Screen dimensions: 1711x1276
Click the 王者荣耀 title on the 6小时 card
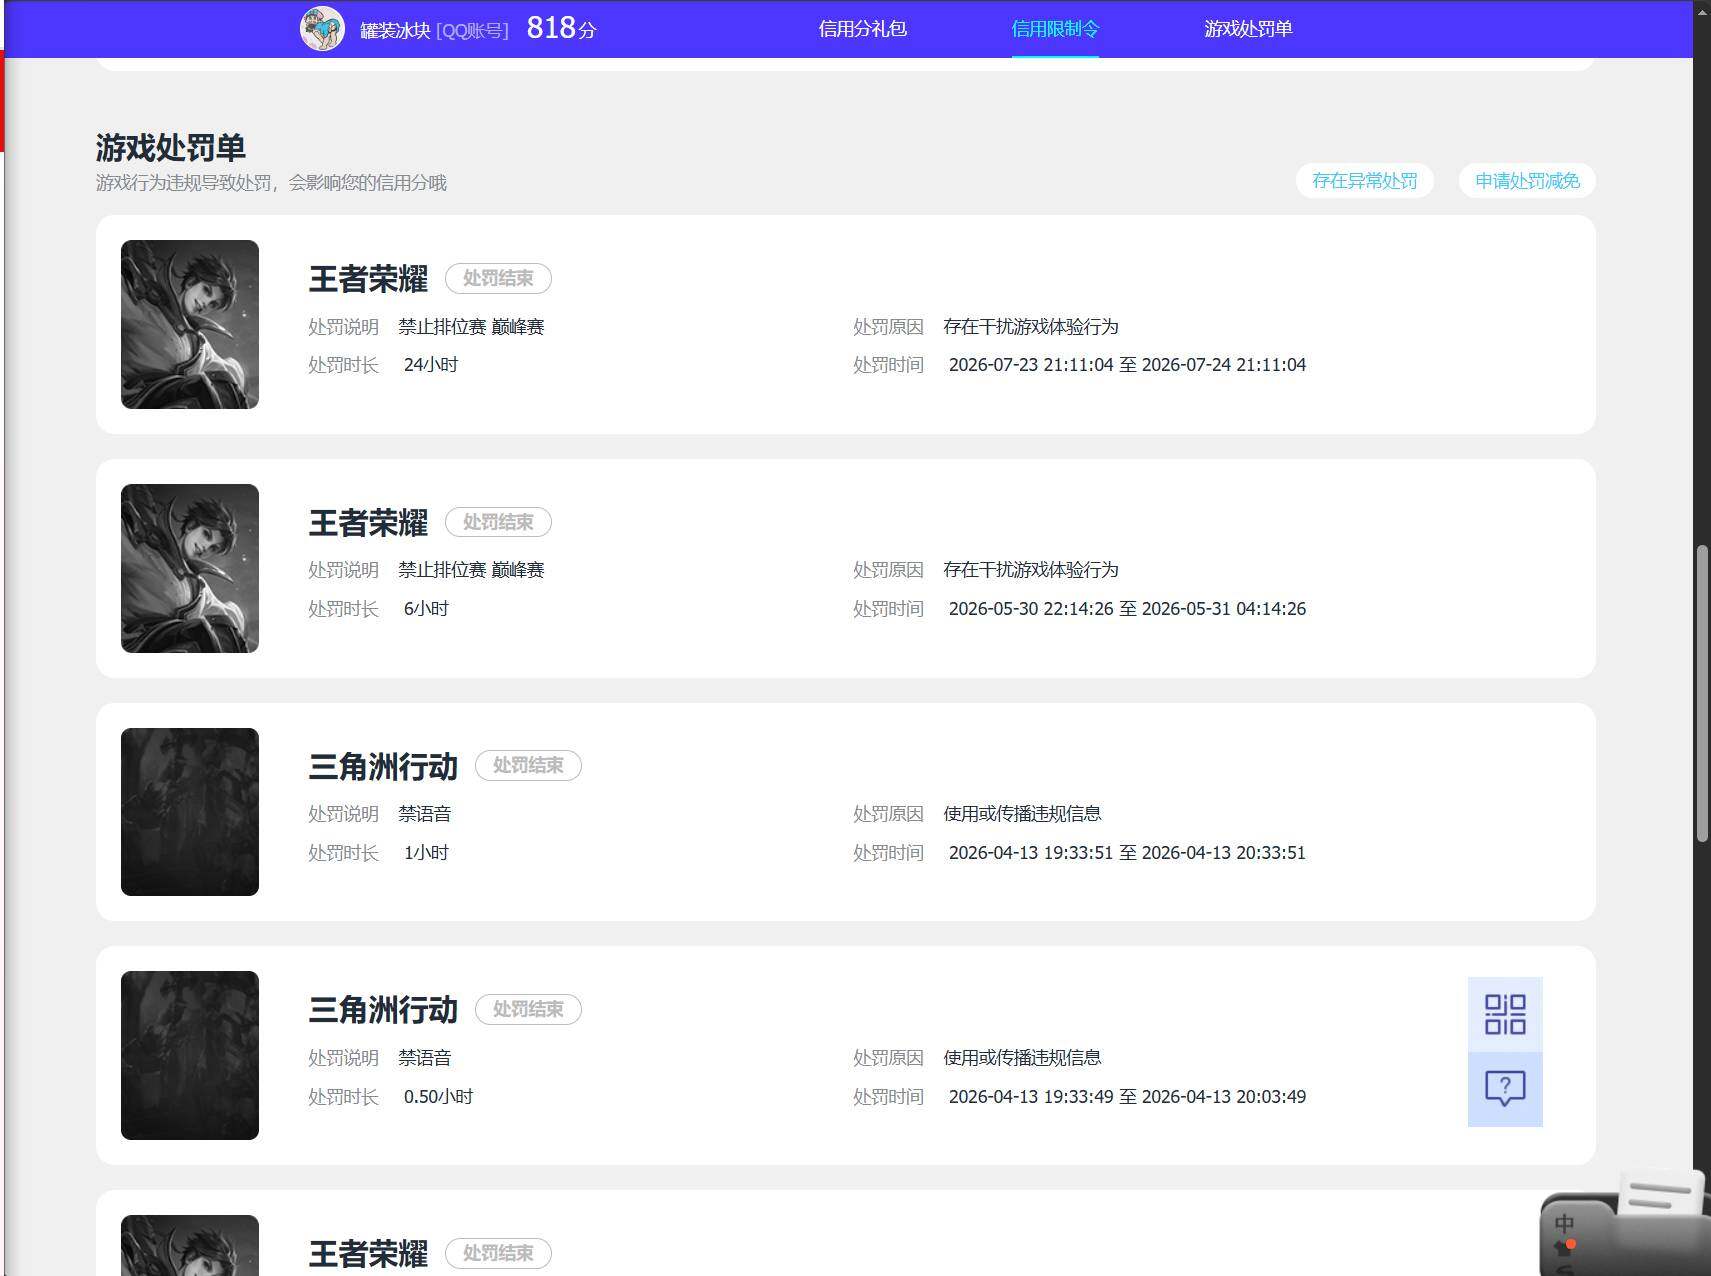368,523
